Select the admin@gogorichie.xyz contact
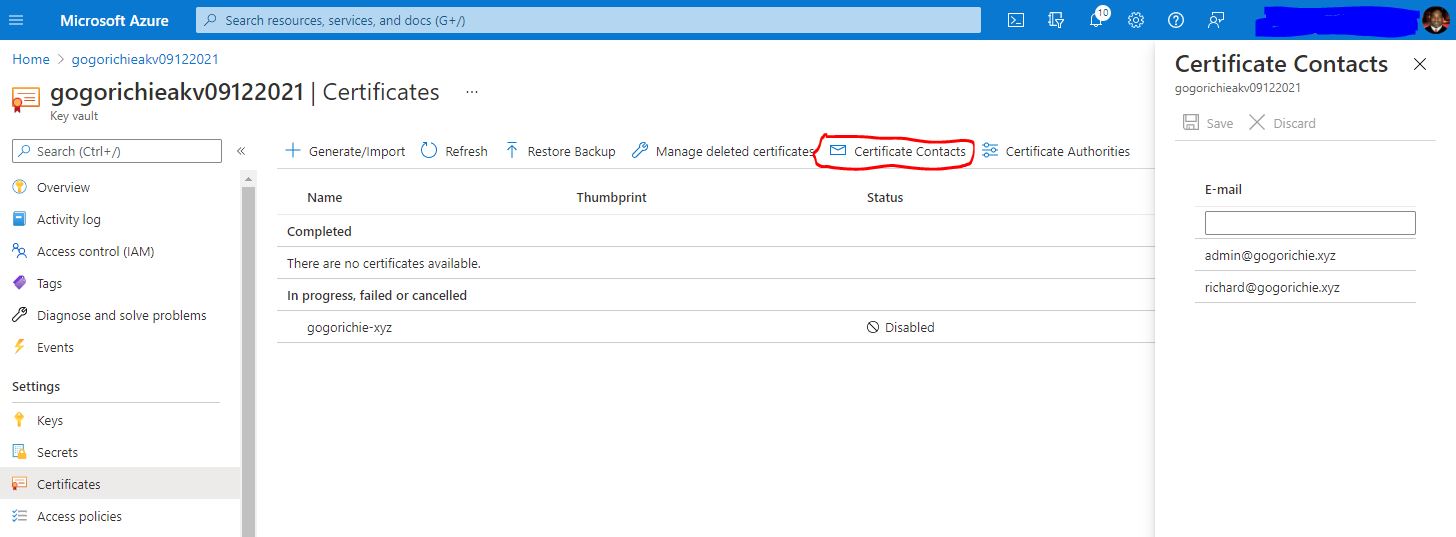 (1270, 255)
